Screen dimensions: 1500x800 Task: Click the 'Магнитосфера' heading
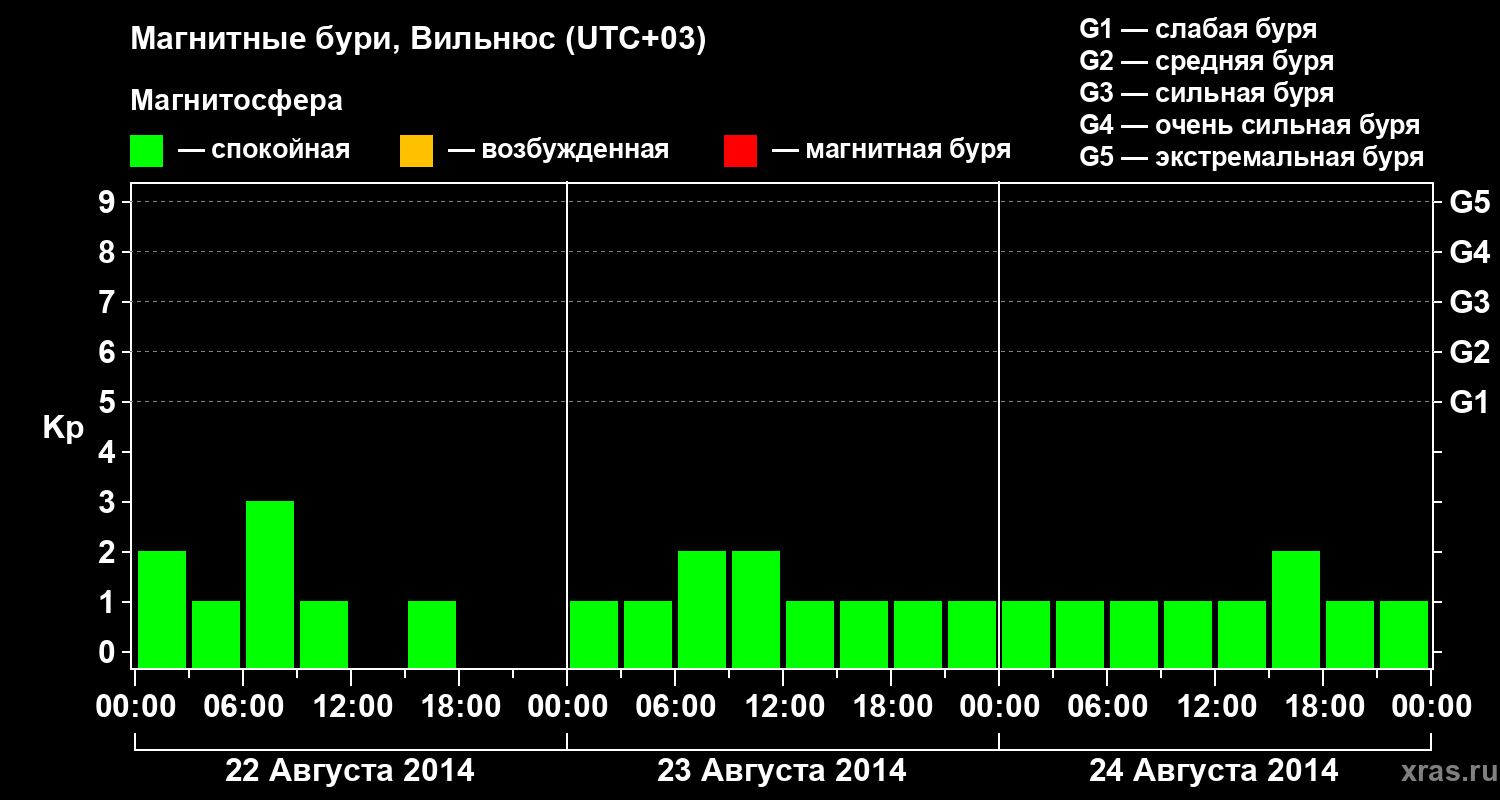(x=236, y=101)
